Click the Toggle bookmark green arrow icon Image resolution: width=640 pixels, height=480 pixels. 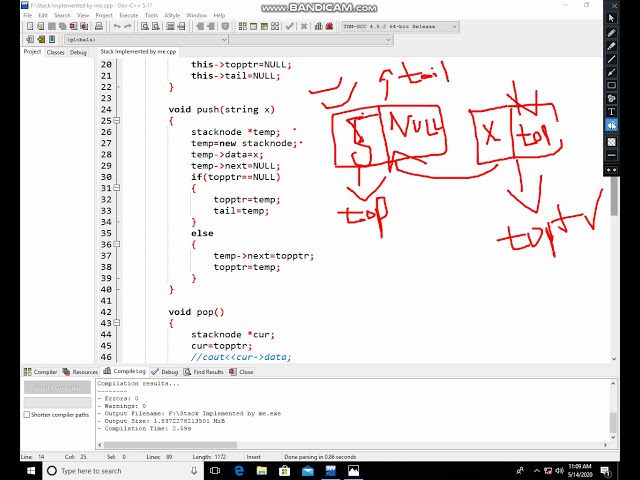coord(41,39)
